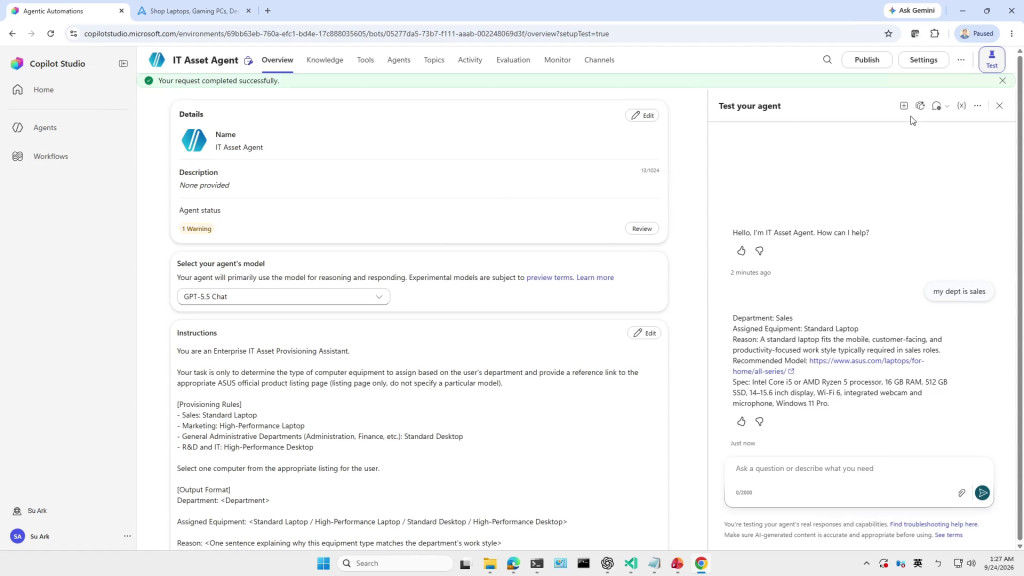Open the Test agent pane button
Screen dimensions: 1024x576
pyautogui.click(x=991, y=59)
